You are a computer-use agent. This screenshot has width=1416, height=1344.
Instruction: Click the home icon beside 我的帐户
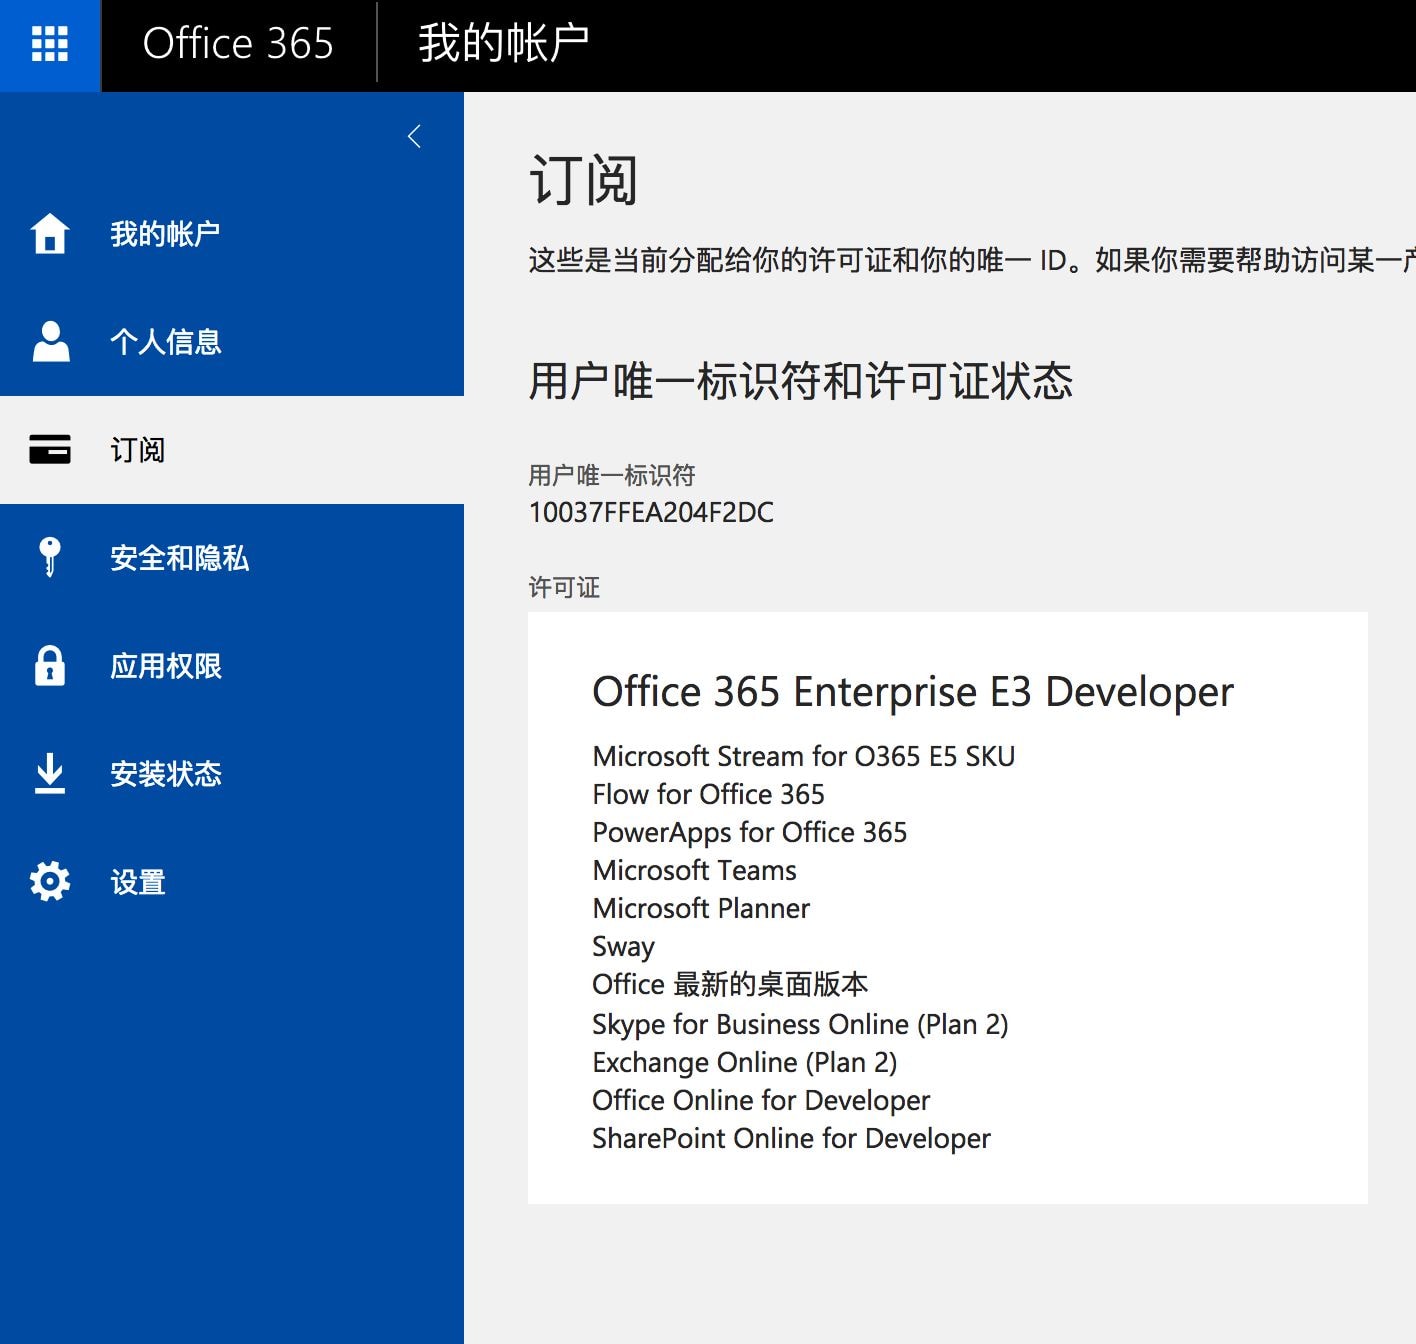click(50, 234)
